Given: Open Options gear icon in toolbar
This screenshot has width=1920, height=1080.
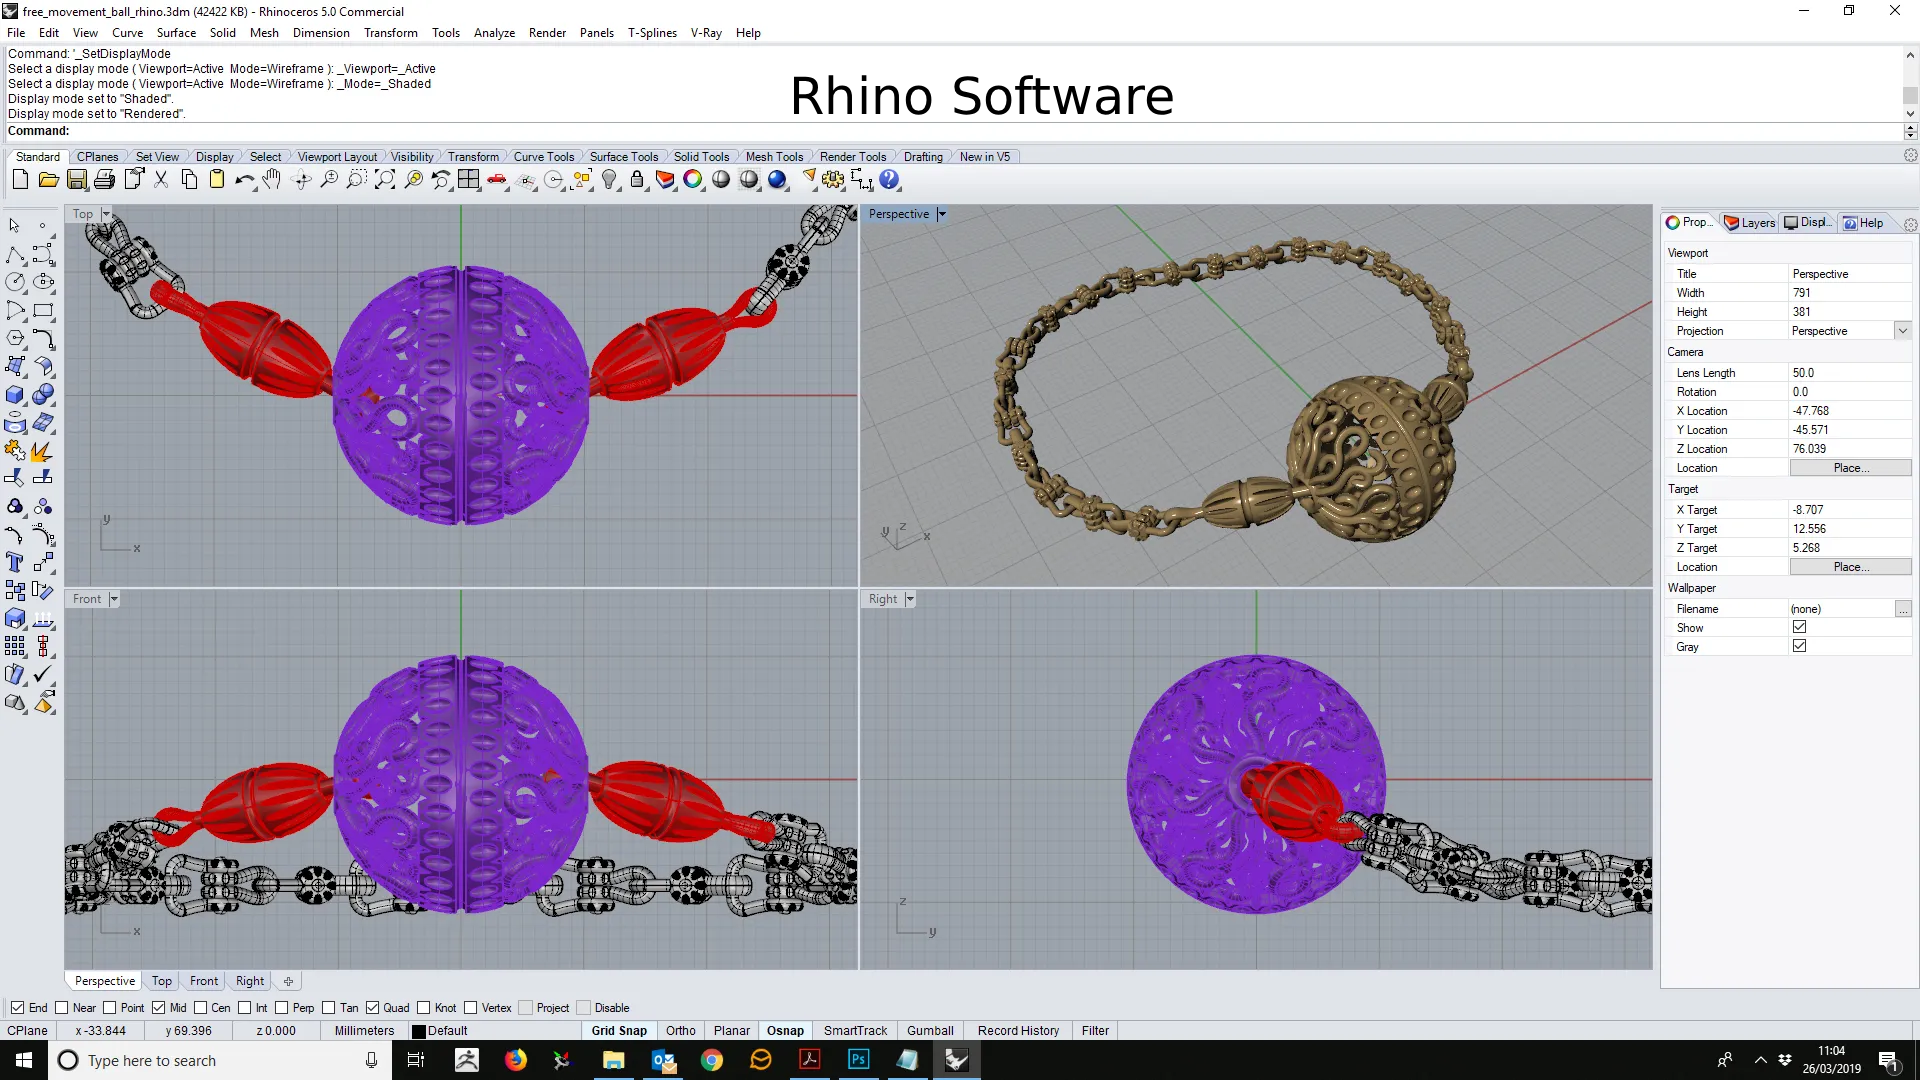Looking at the screenshot, I should 833,180.
